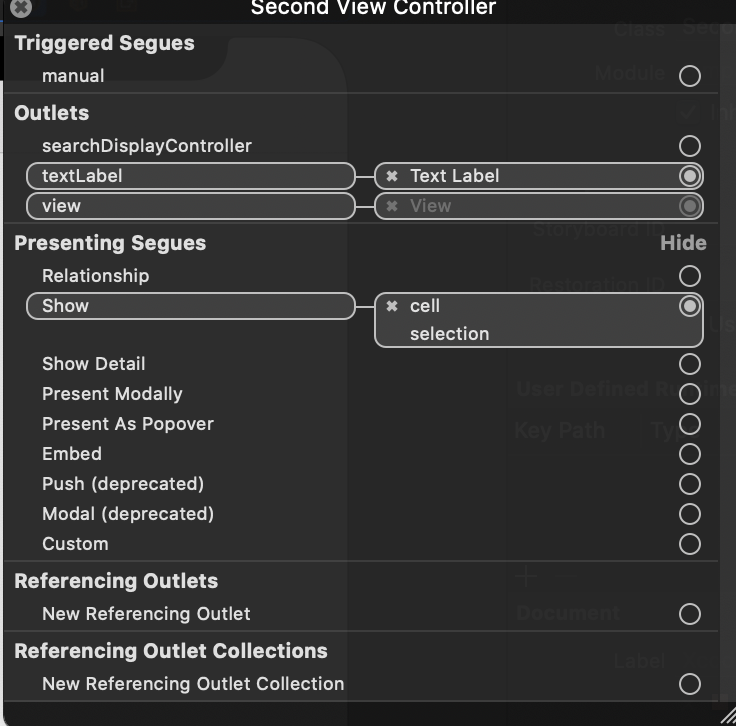Screen dimensions: 736x726
Task: Remove the Text Label connection with its x icon
Action: tap(392, 176)
